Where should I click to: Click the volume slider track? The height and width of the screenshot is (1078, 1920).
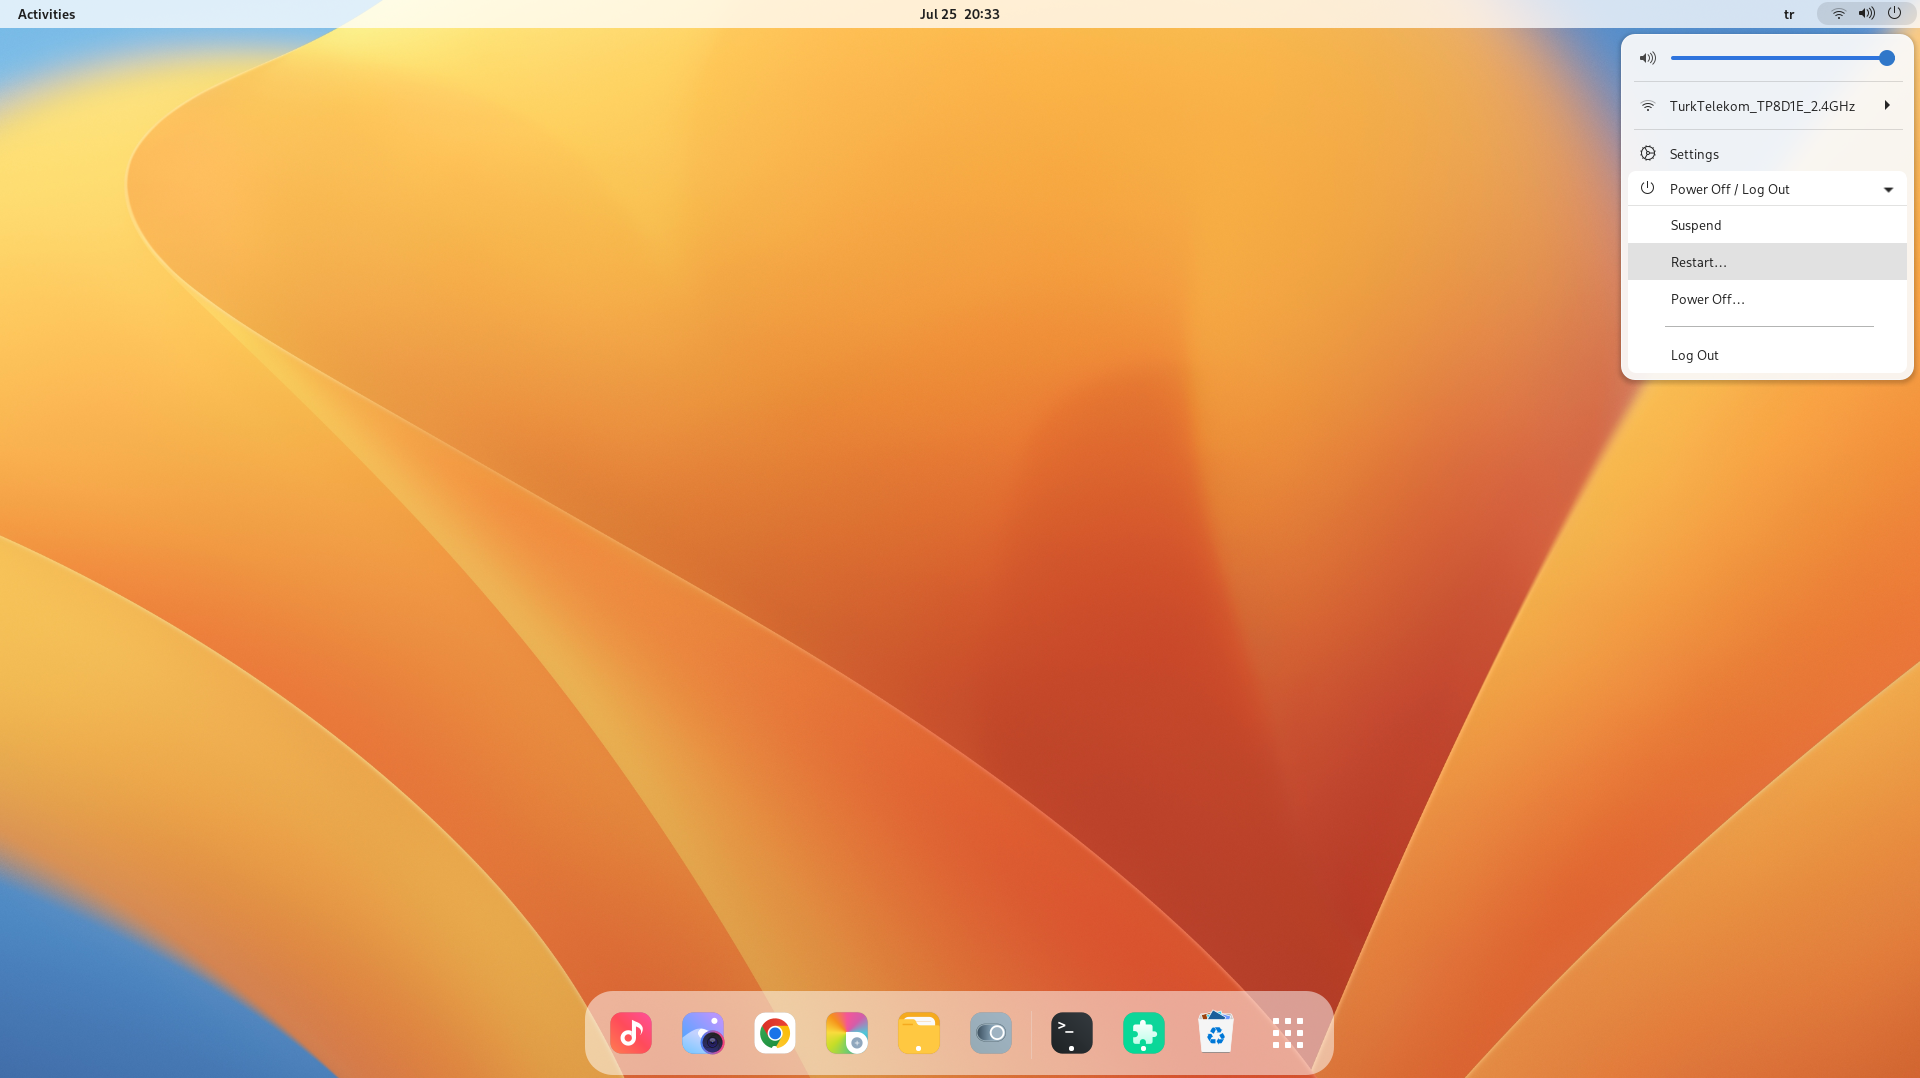pos(1782,58)
